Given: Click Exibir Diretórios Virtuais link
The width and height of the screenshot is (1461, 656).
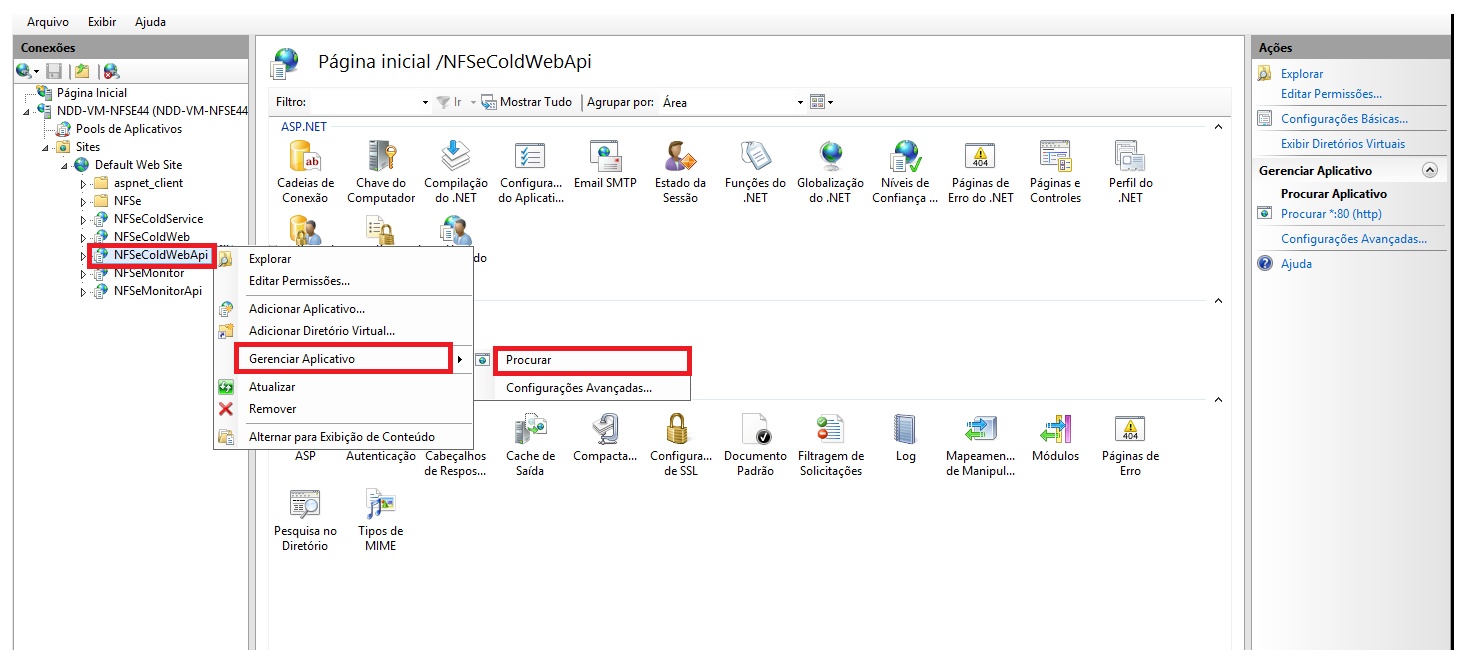Looking at the screenshot, I should point(1343,144).
